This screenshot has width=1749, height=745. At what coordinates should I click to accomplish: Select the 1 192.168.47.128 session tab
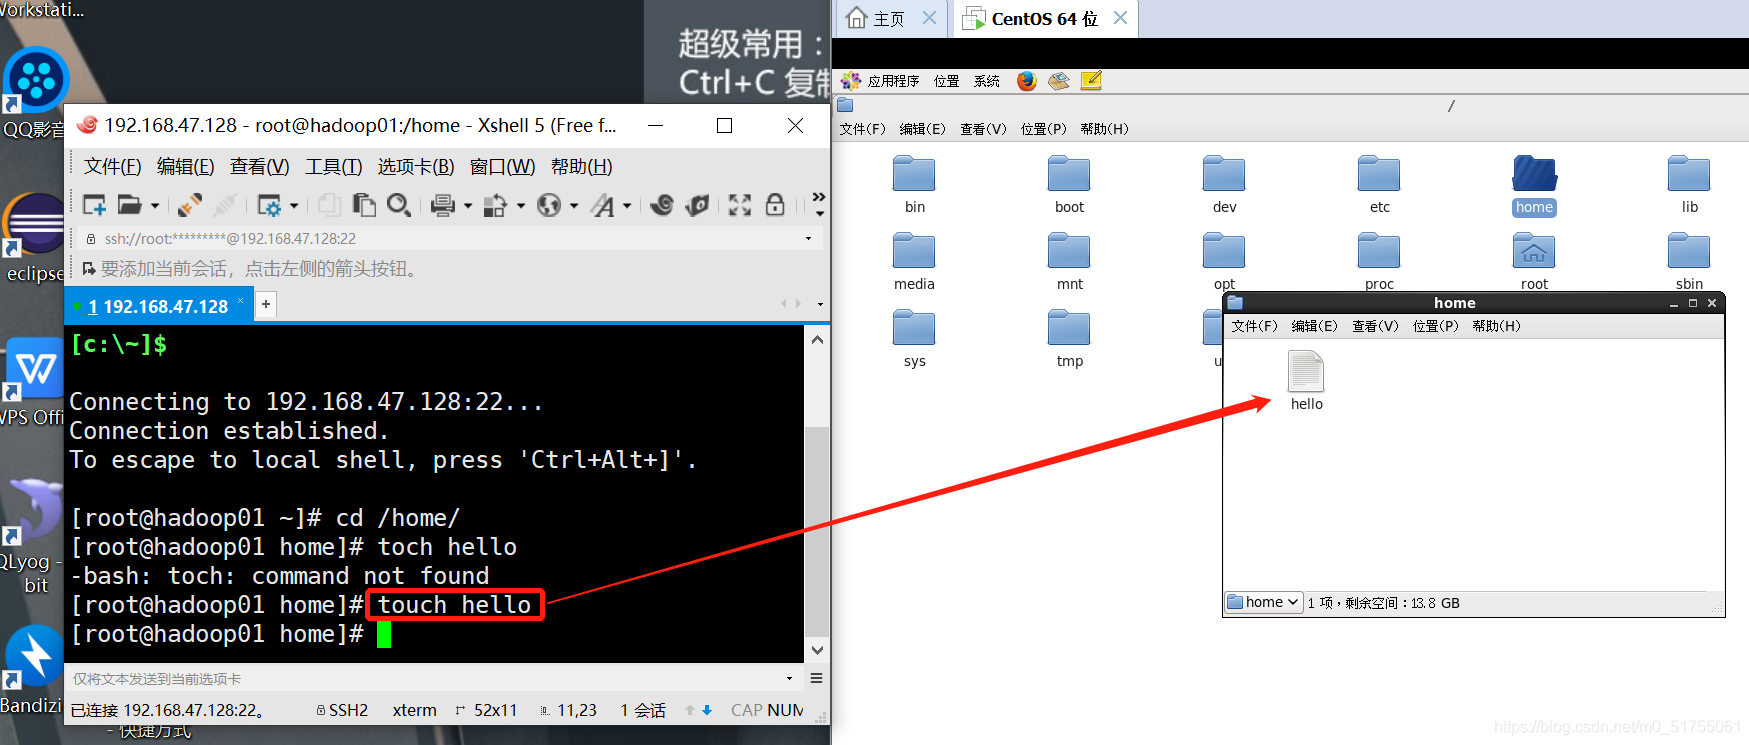pos(157,306)
